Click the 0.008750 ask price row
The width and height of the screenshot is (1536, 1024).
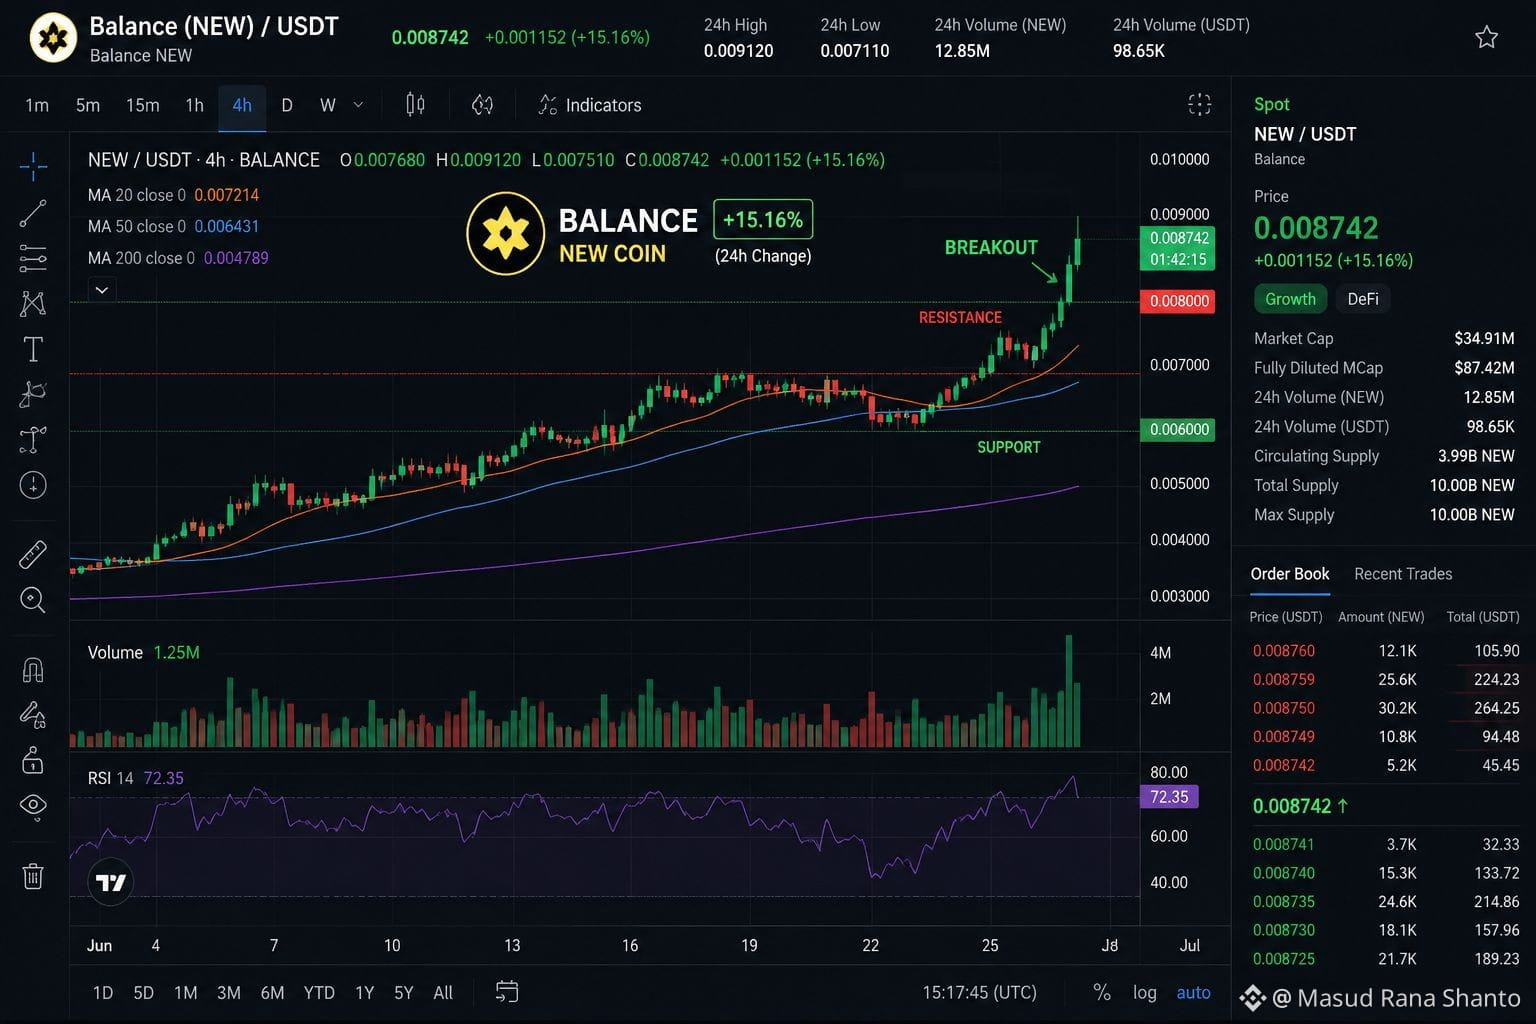click(1384, 708)
